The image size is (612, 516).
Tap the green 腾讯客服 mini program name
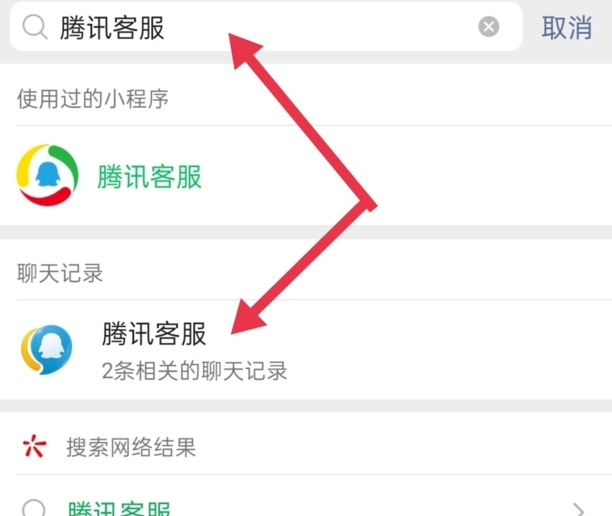click(150, 177)
